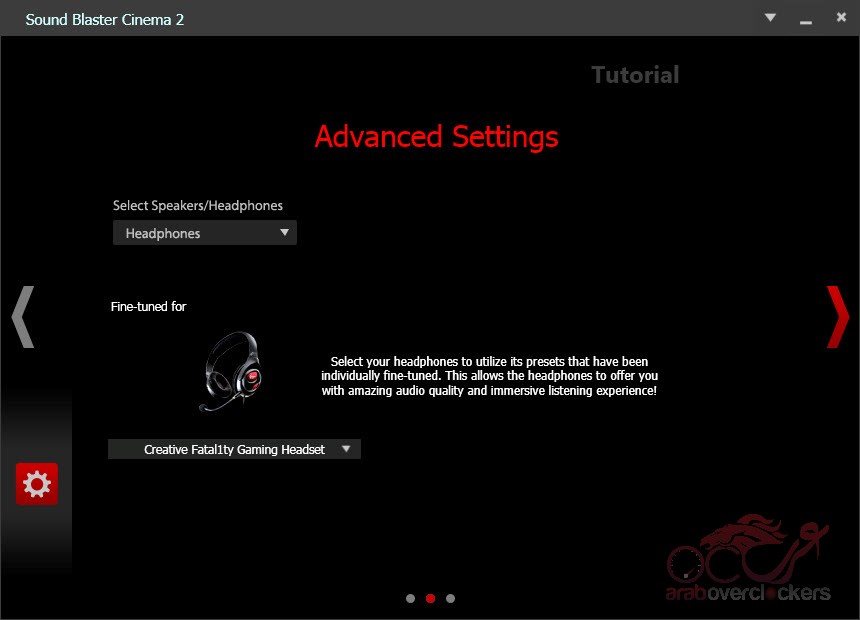Click the arrow on the Headphones combo box
Viewport: 860px width, 620px height.
pos(285,233)
